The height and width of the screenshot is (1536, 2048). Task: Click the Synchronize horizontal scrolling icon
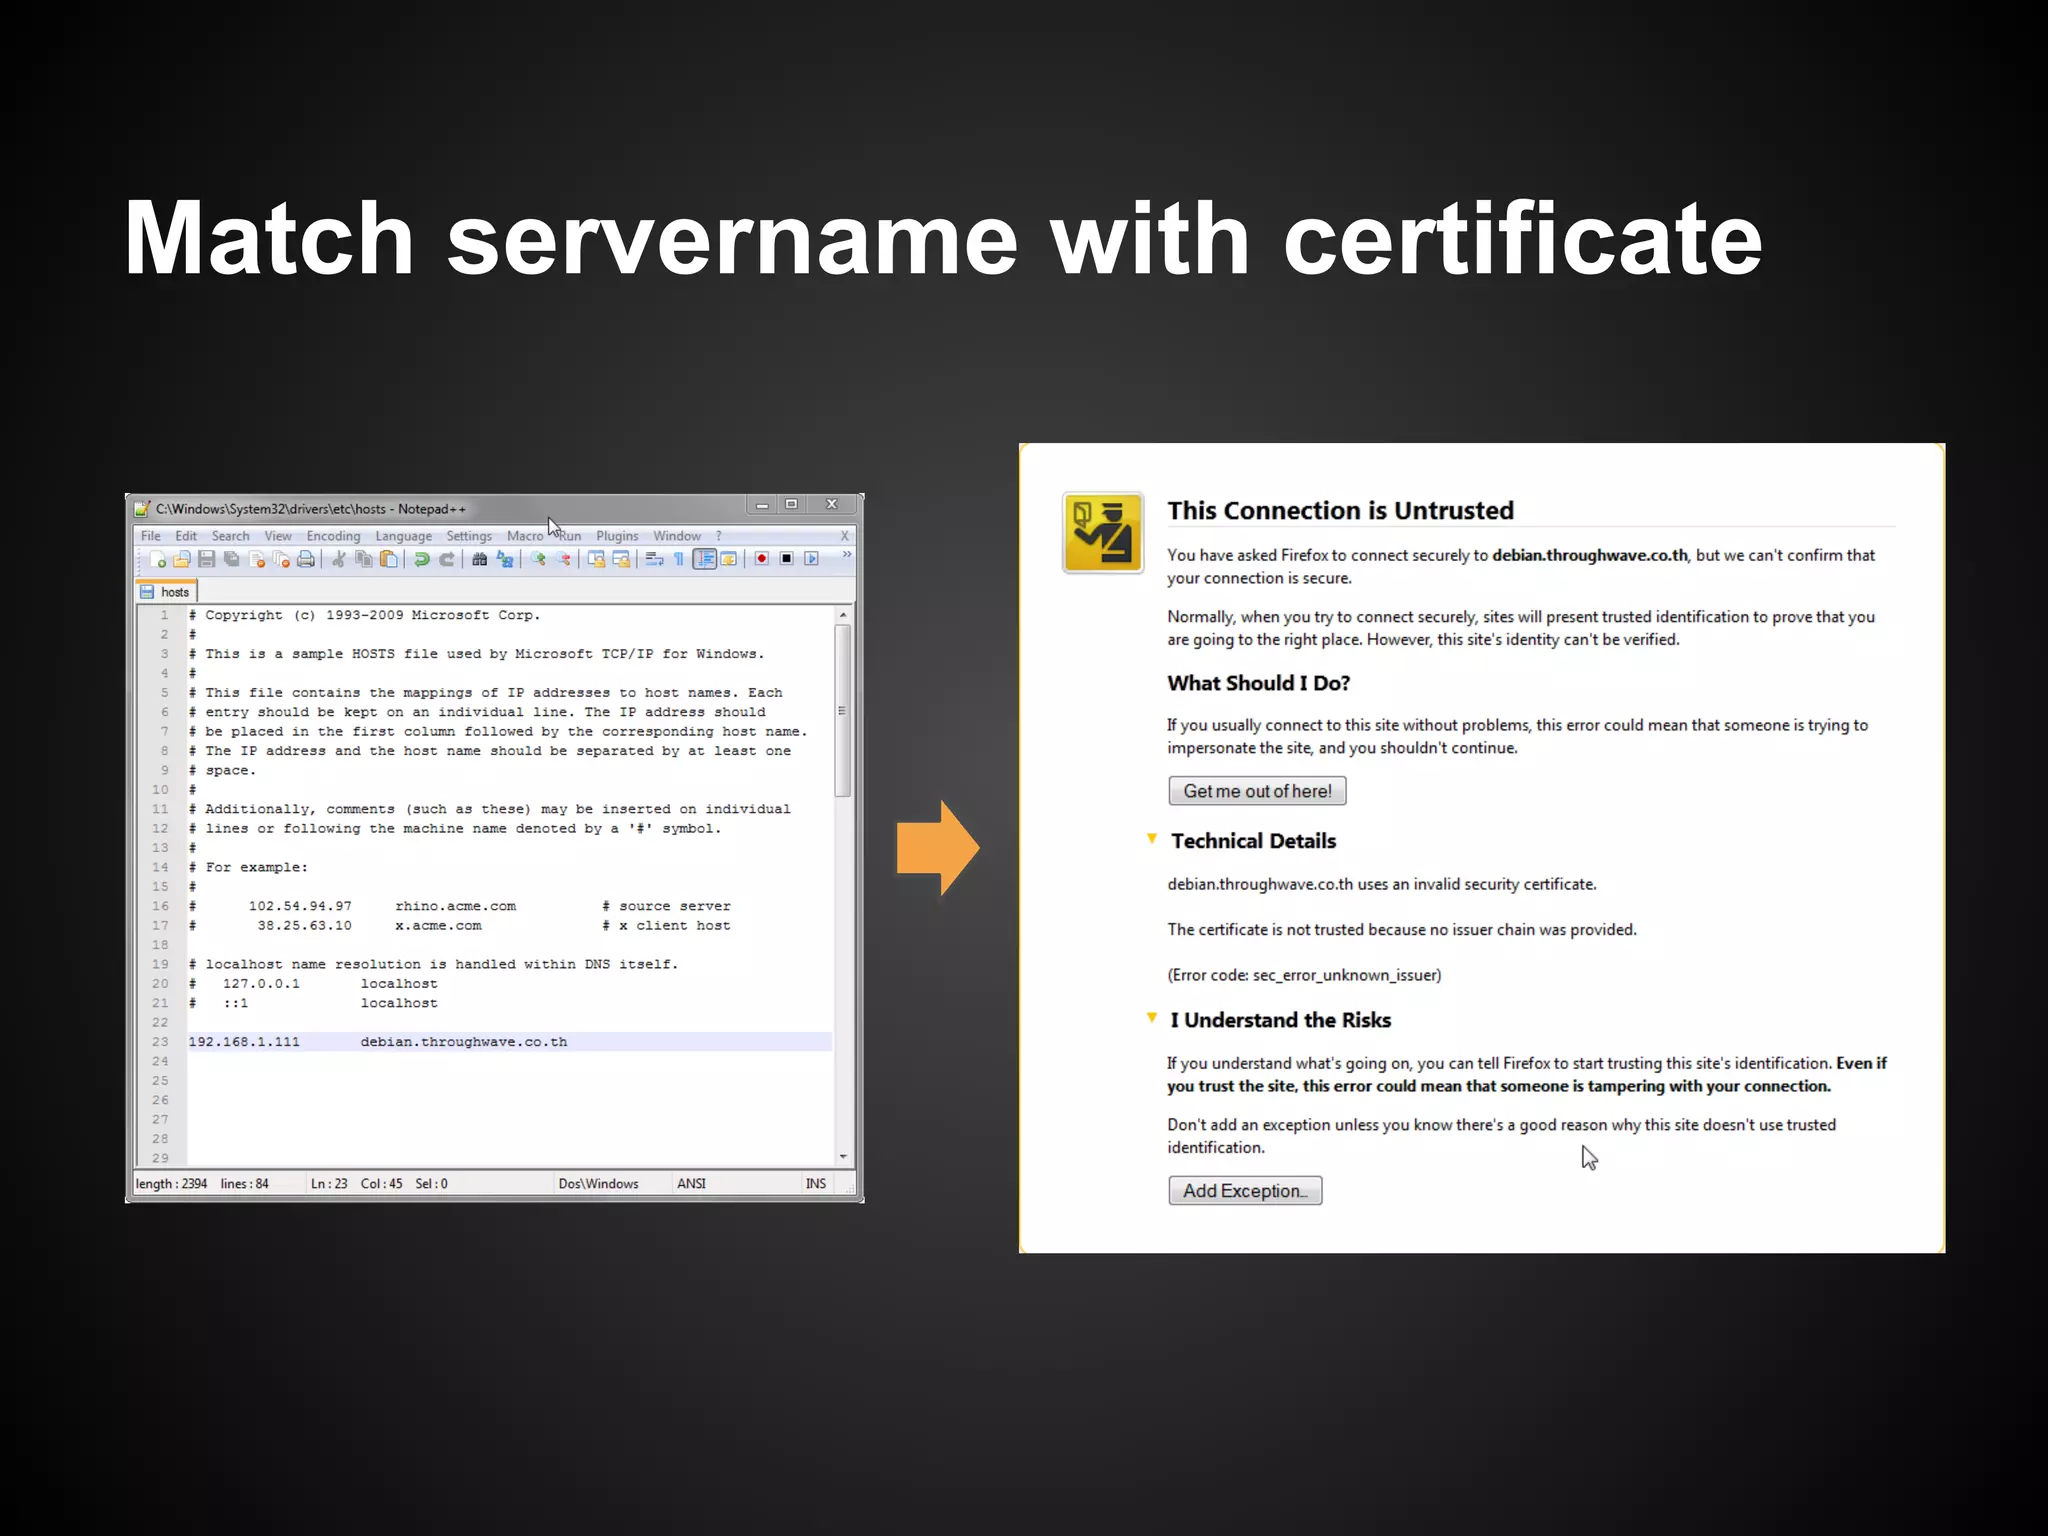(621, 559)
